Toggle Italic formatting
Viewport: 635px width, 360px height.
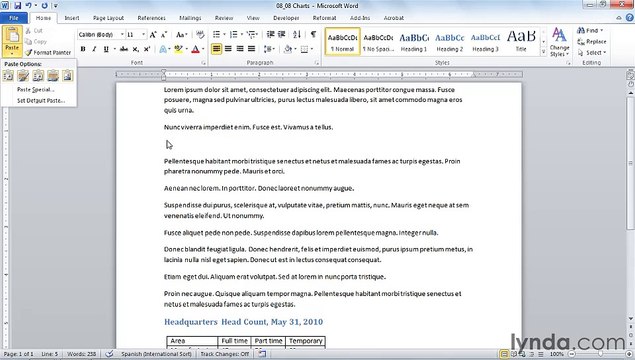(x=94, y=49)
